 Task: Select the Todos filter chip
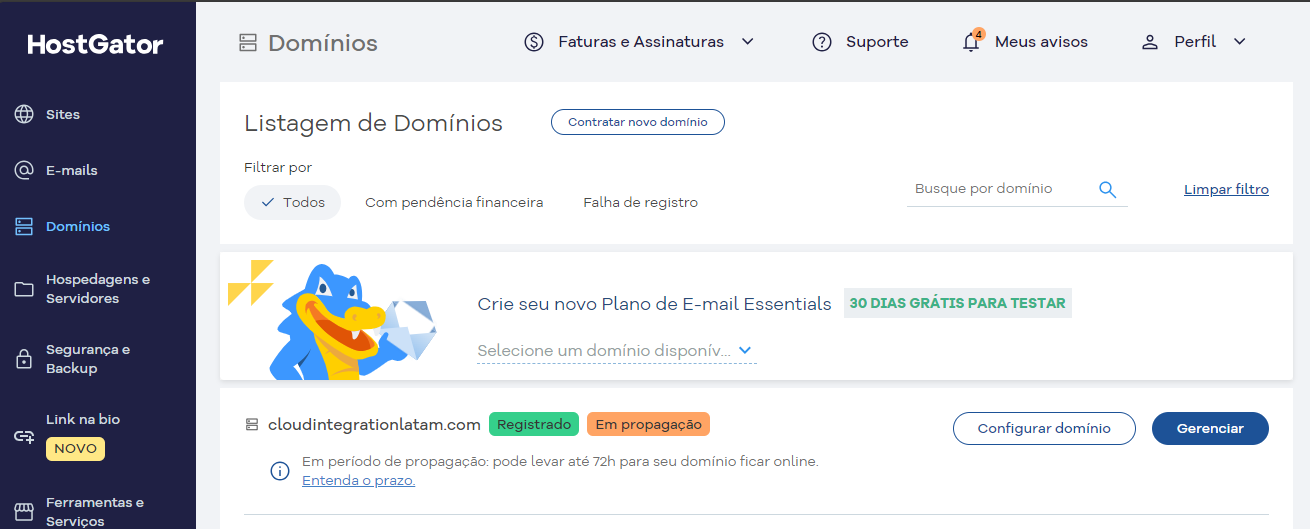[292, 202]
